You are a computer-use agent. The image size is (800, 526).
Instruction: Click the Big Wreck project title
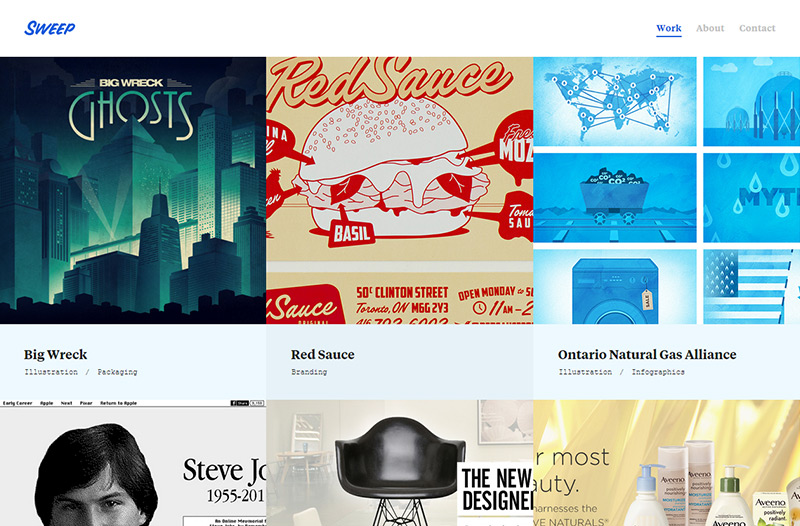click(55, 355)
